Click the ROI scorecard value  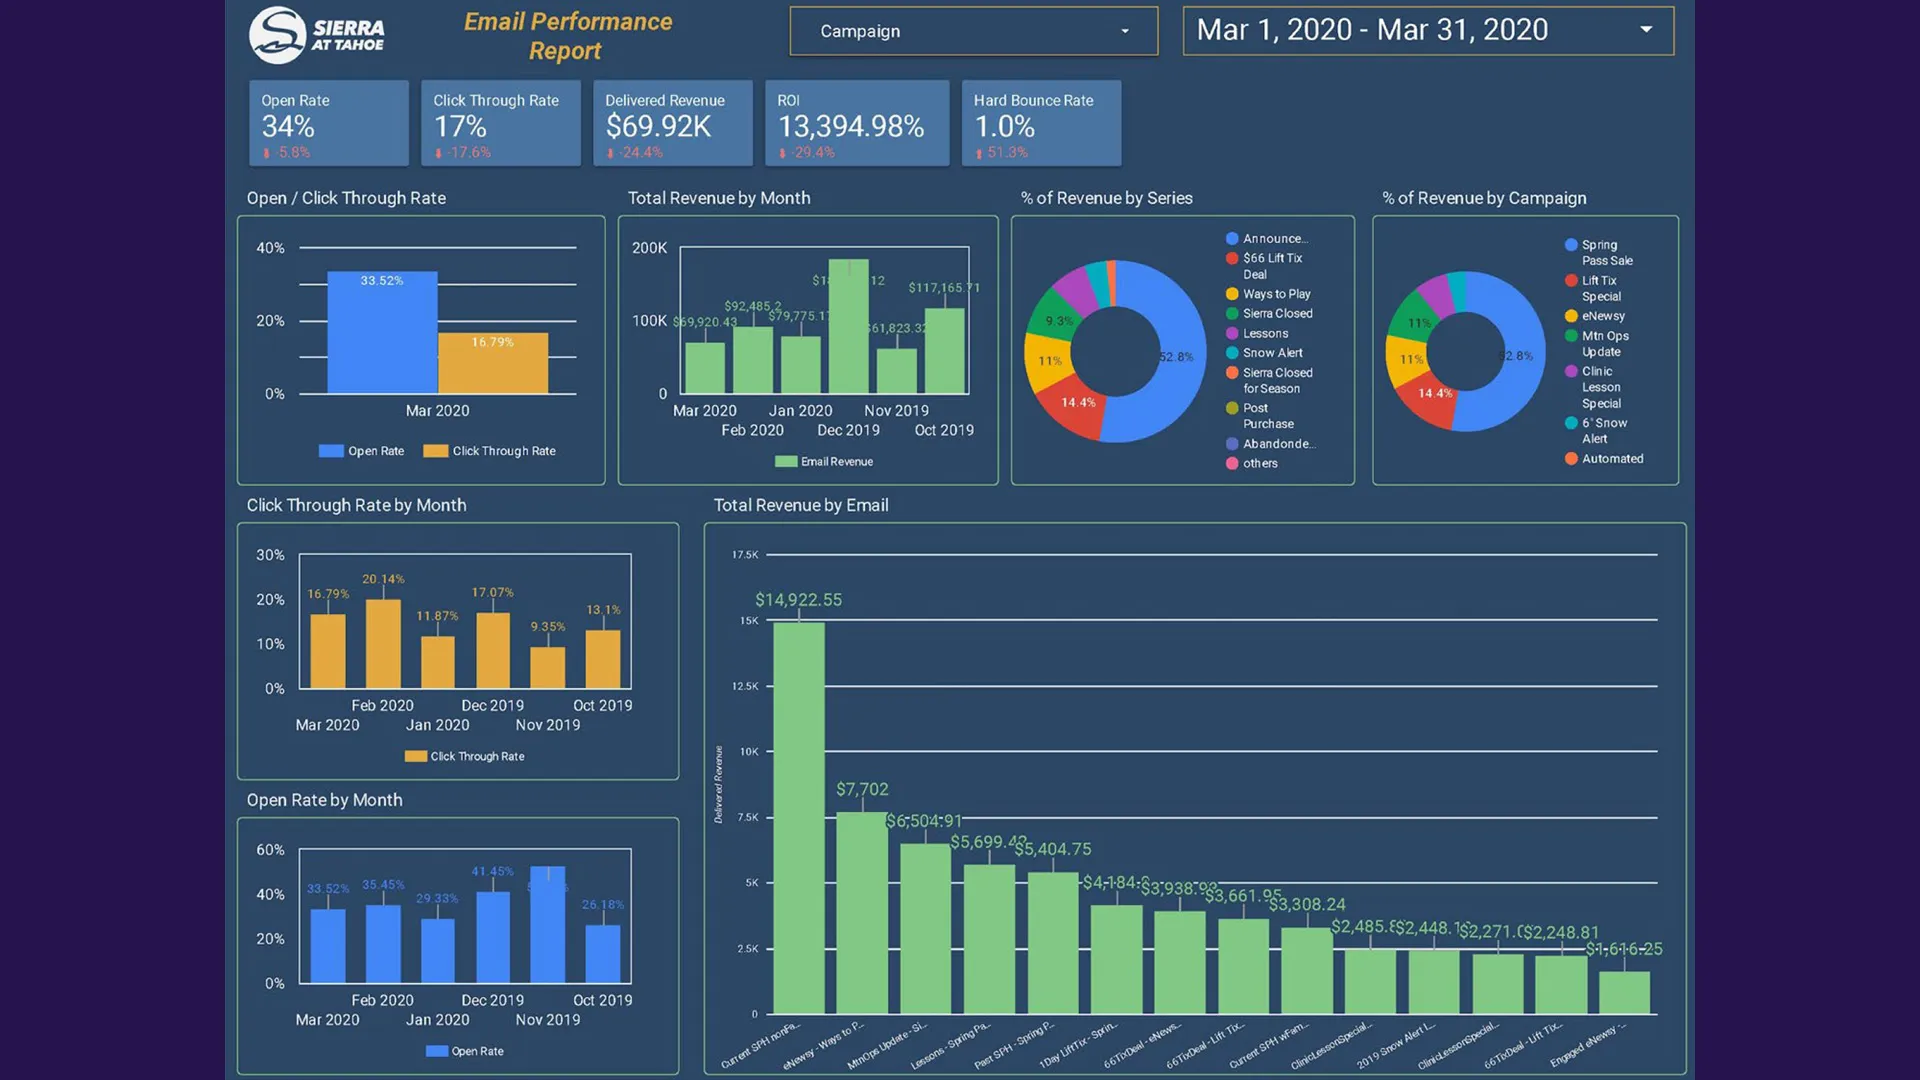(851, 127)
